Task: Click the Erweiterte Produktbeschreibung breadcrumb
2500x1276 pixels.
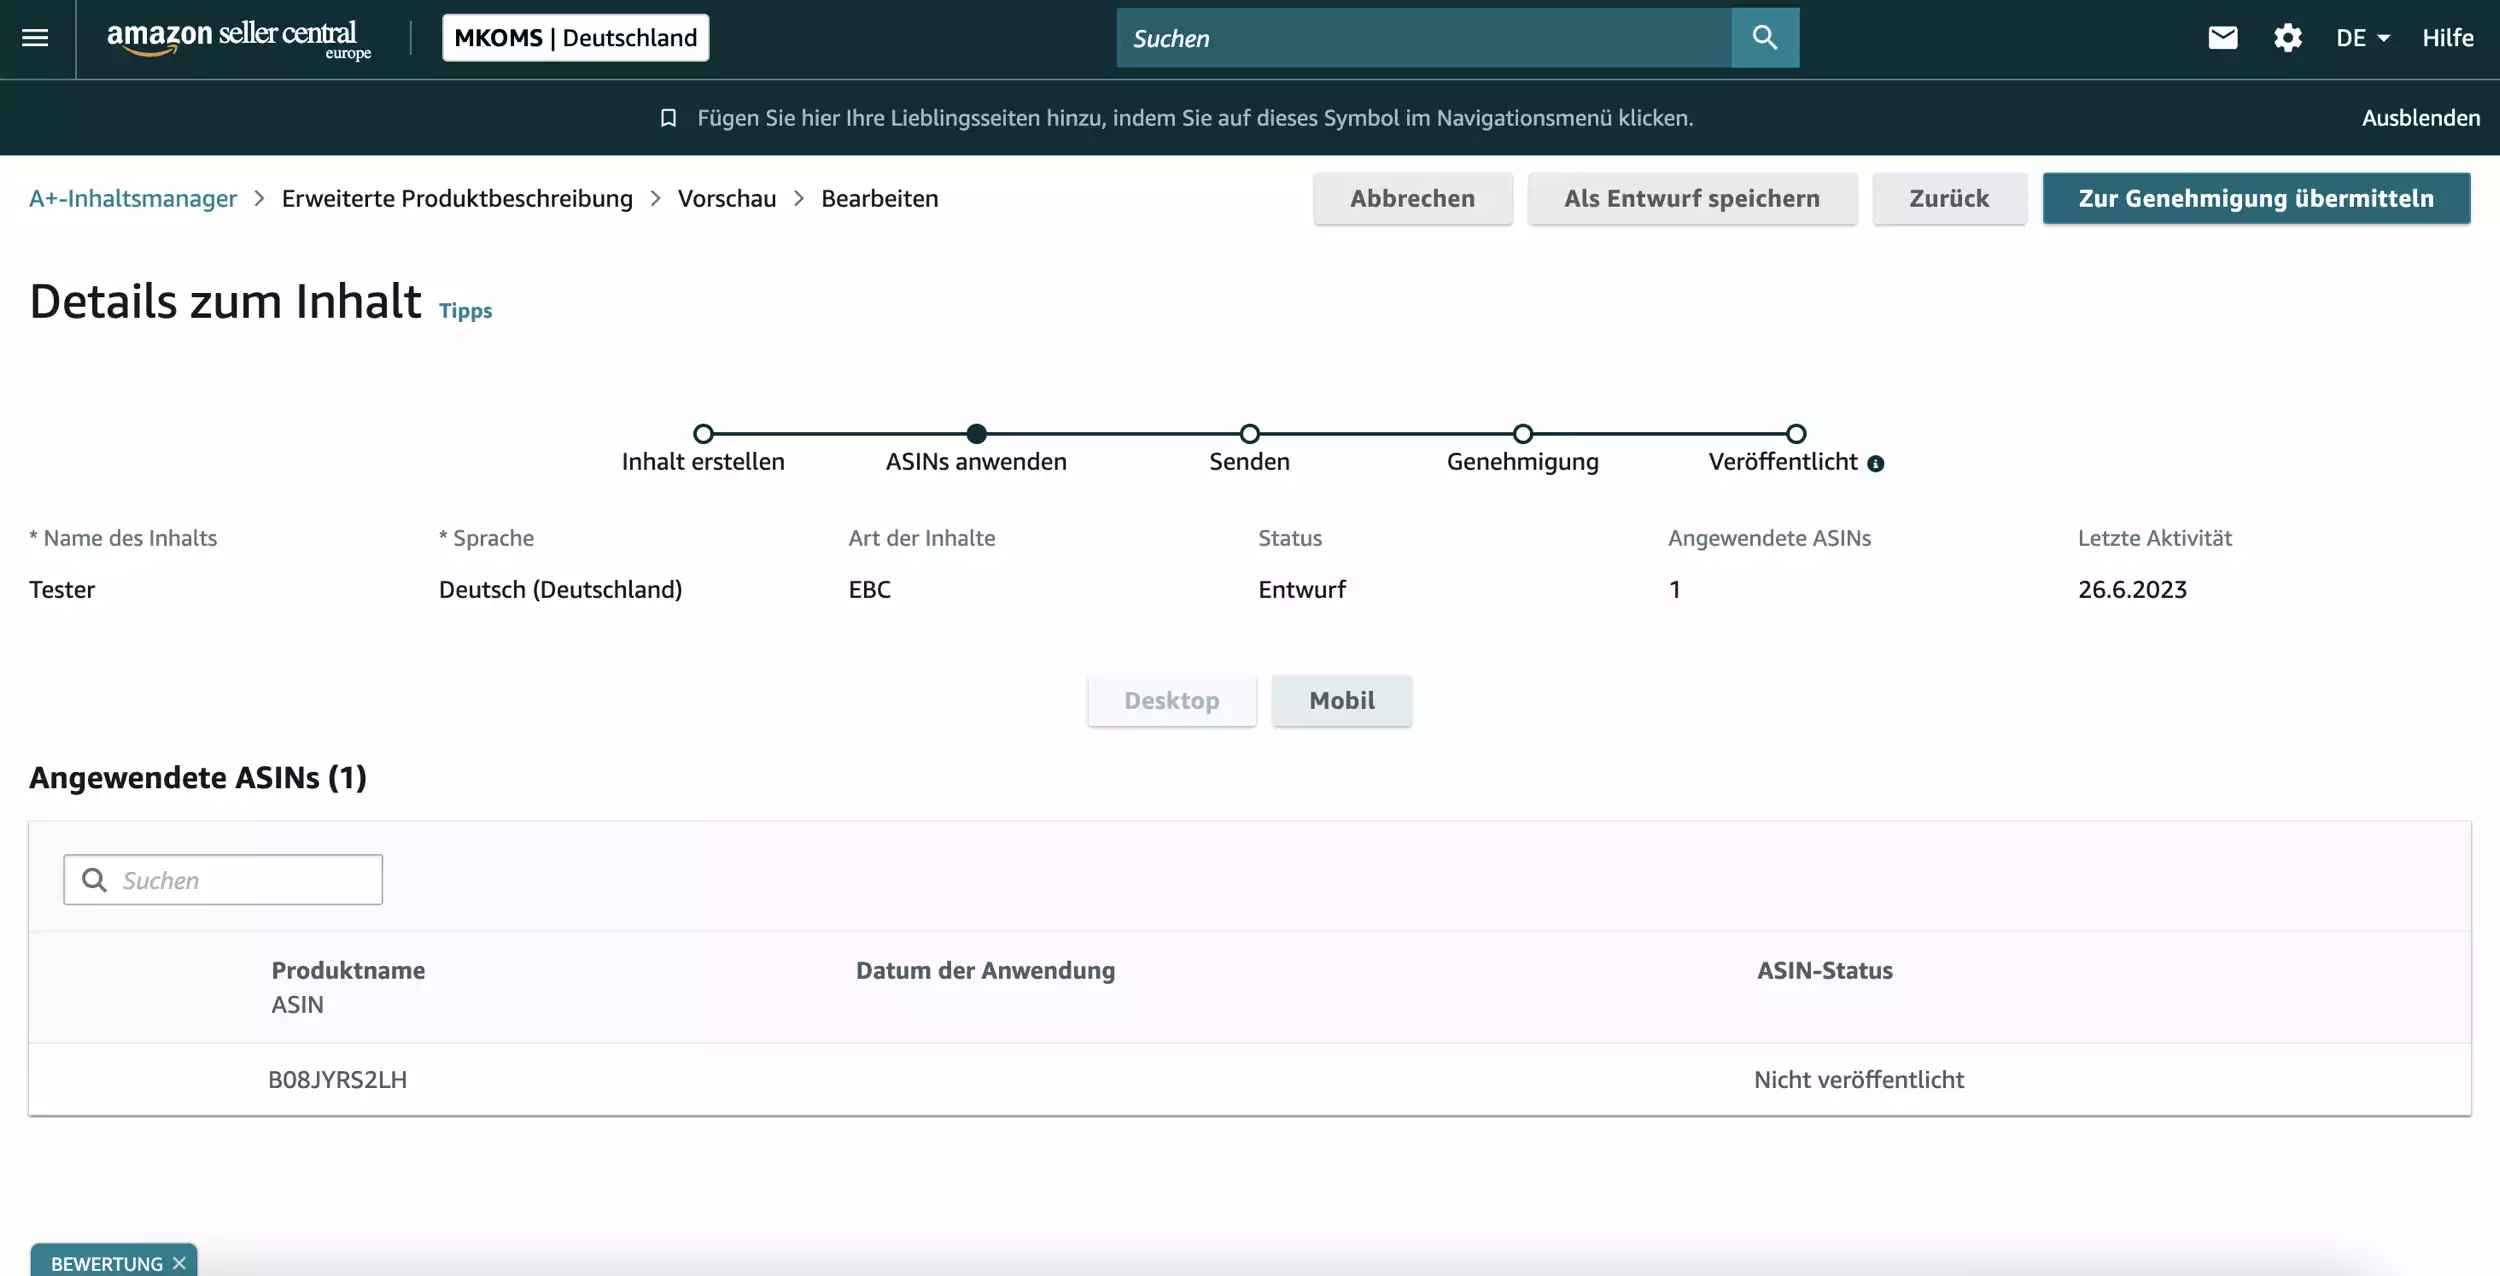Action: pos(457,198)
